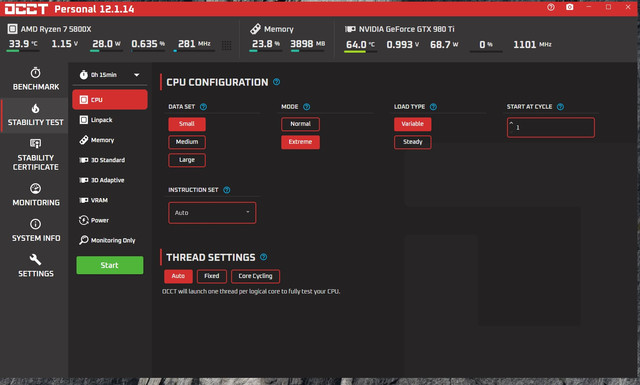This screenshot has width=640, height=385.
Task: Click the CPU usage 0.635 % reading
Action: pyautogui.click(x=148, y=44)
